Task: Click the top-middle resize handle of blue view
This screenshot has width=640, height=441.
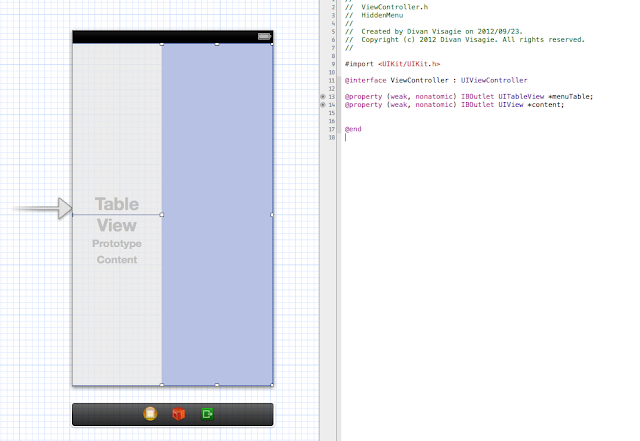Action: tap(217, 44)
